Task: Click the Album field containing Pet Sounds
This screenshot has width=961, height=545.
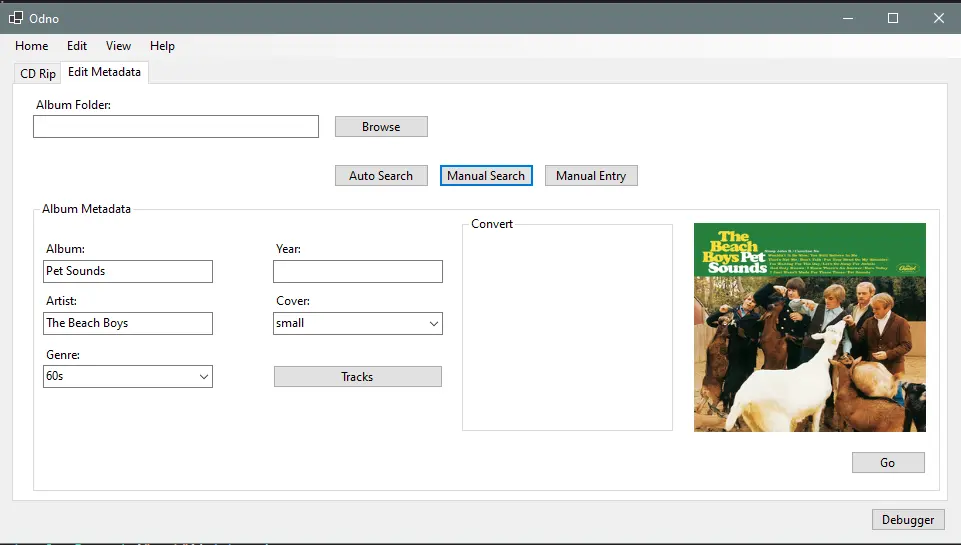Action: click(127, 272)
